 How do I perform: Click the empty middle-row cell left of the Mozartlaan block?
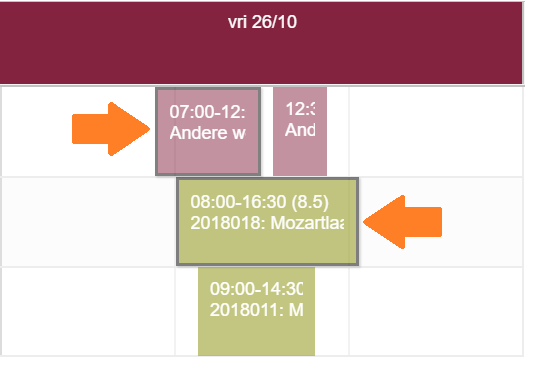(88, 221)
